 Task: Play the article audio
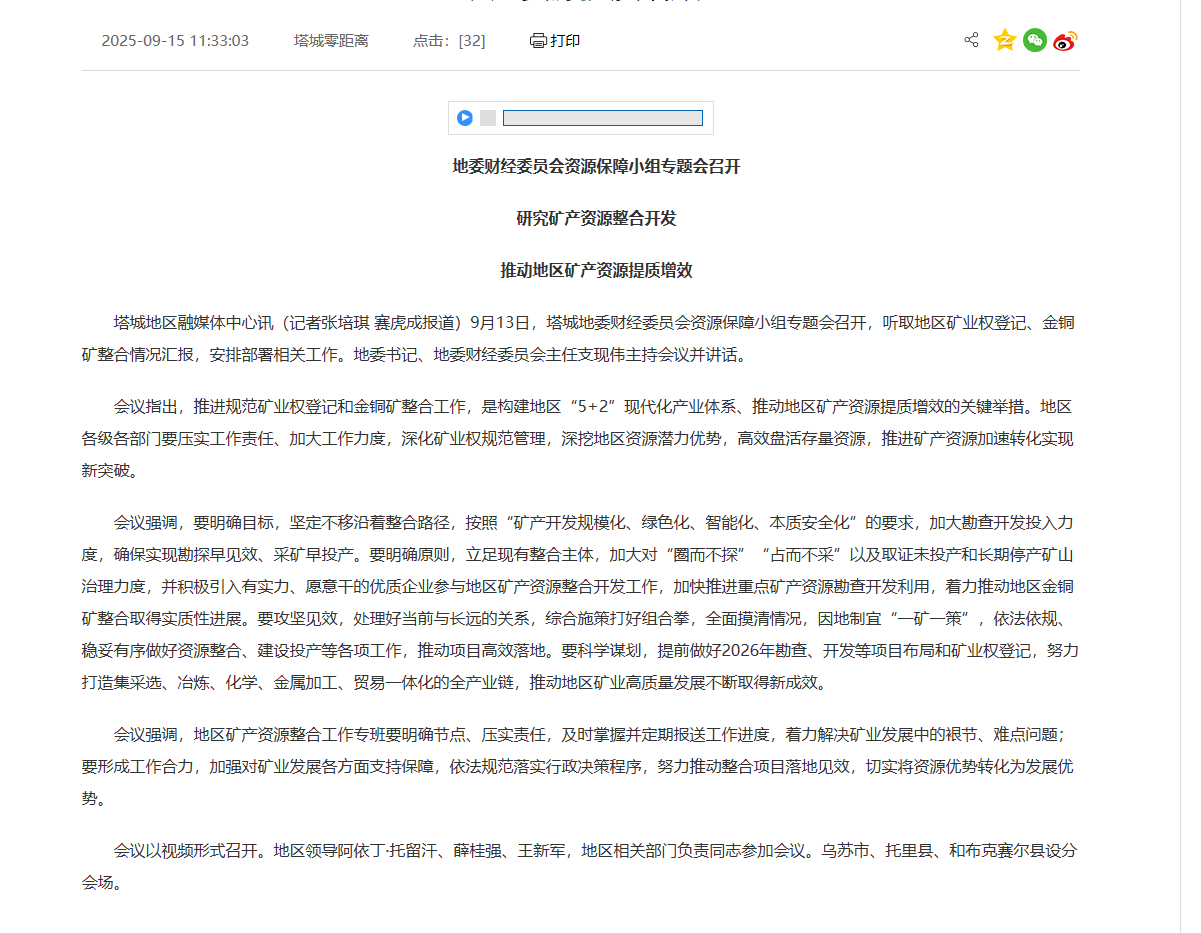465,118
